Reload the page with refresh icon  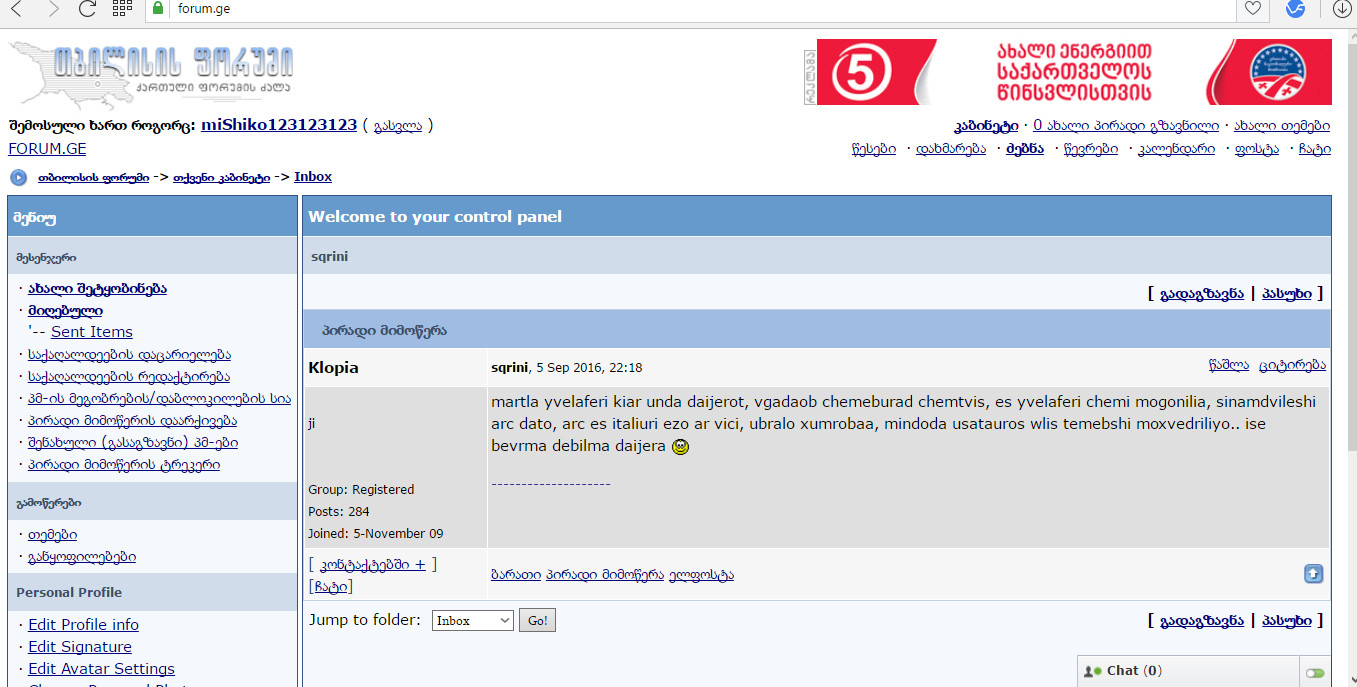(87, 9)
